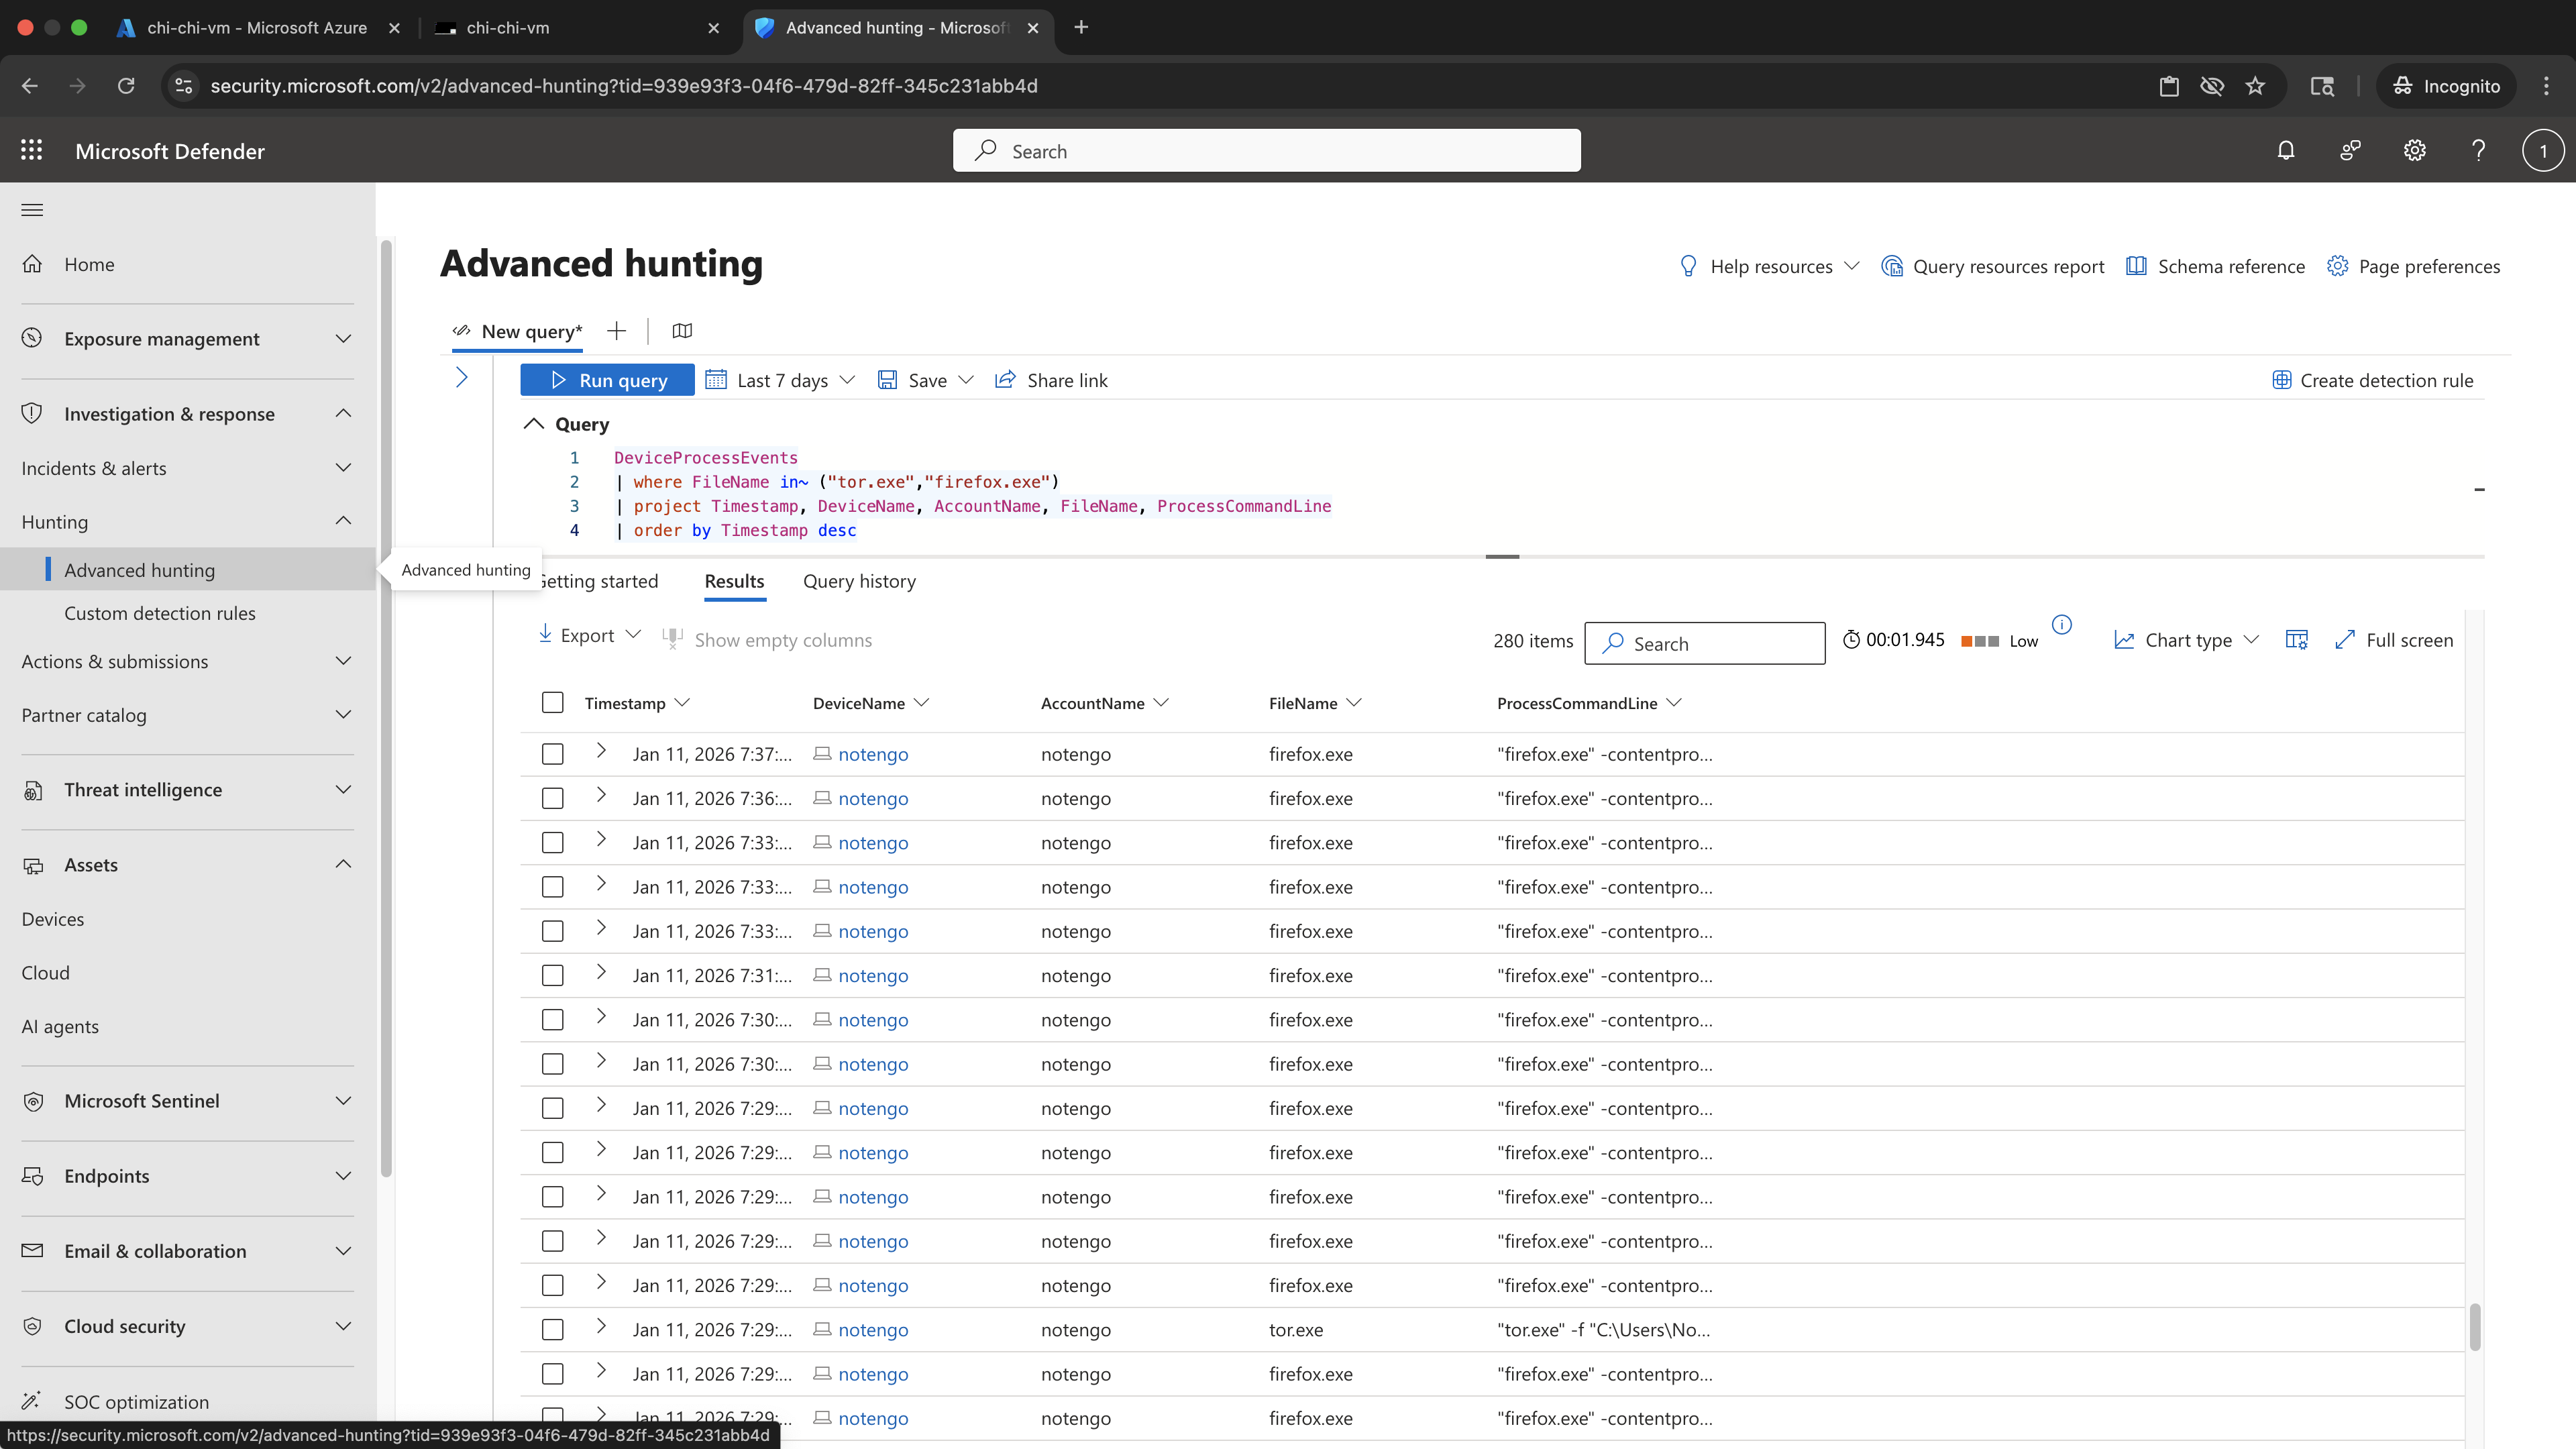Open the Defender settings gear
The image size is (2576, 1449).
(2414, 150)
